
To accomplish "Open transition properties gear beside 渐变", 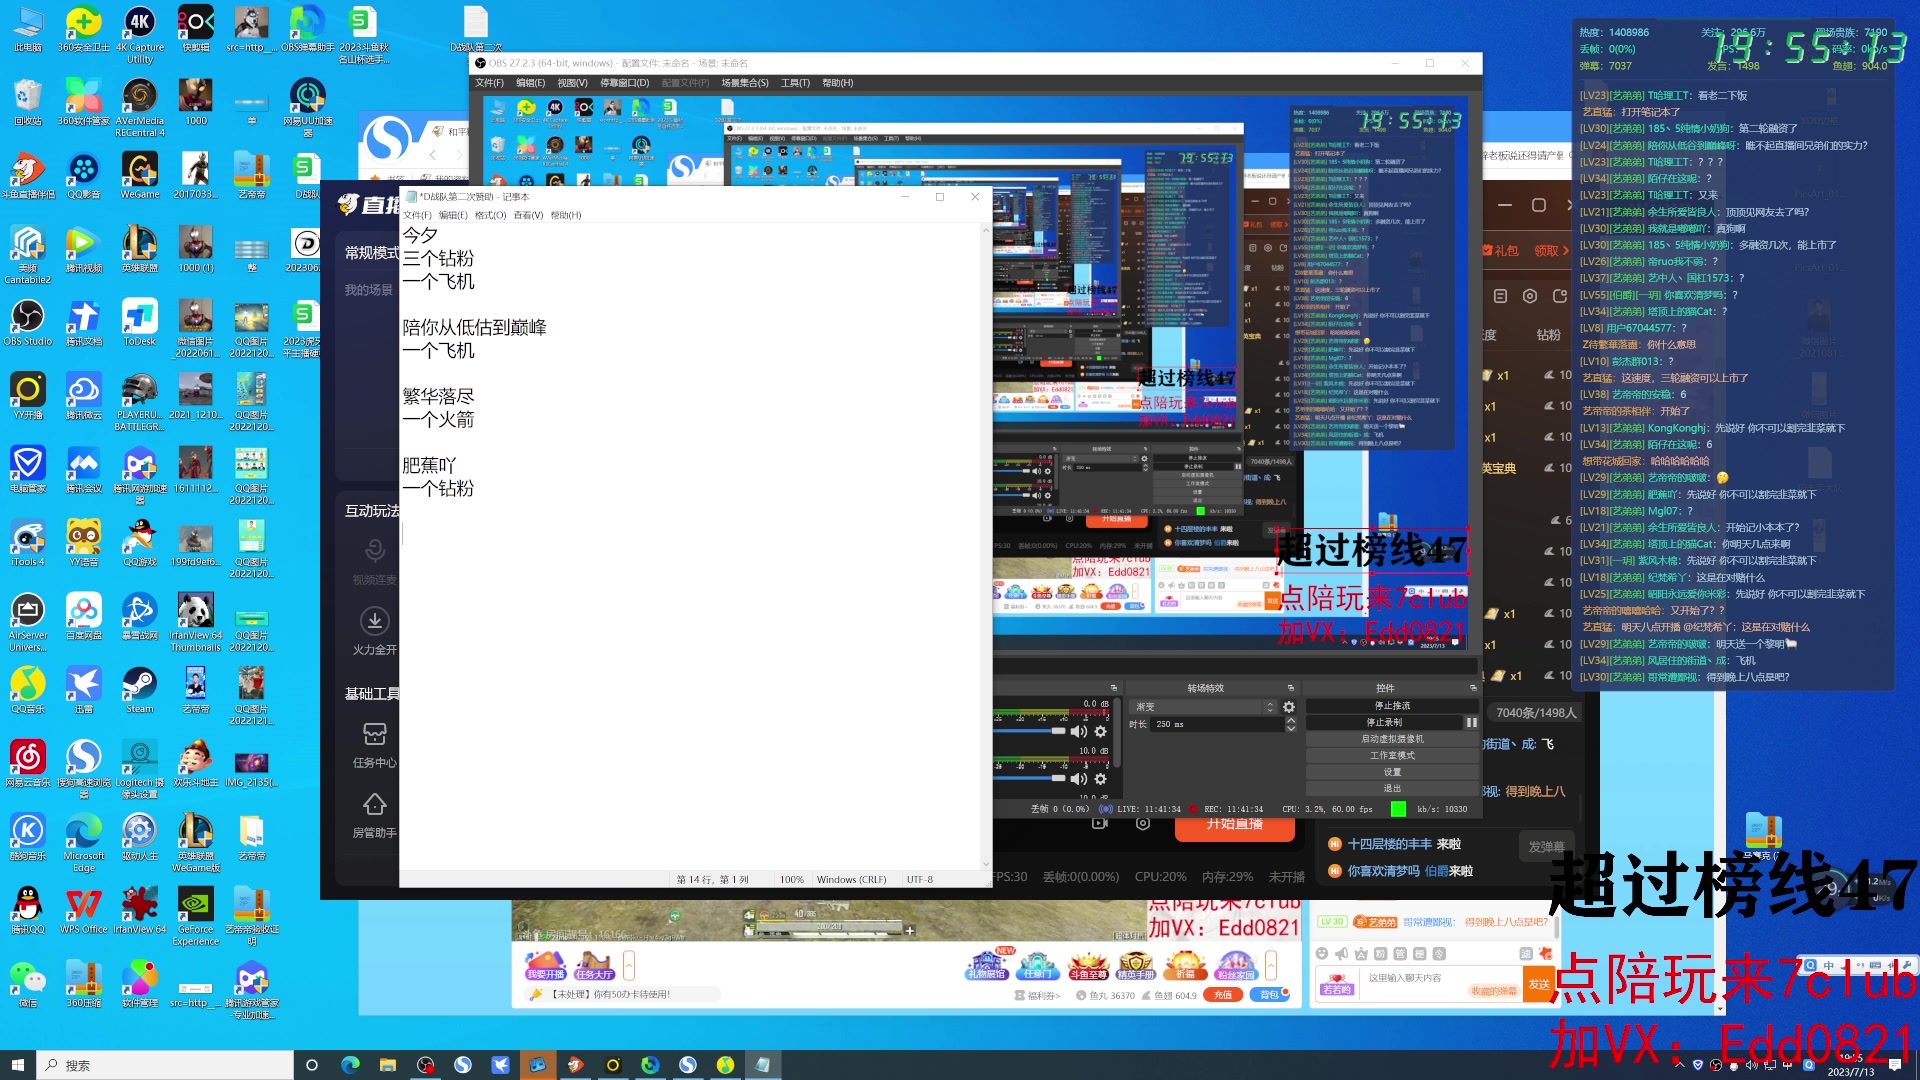I will [1289, 707].
